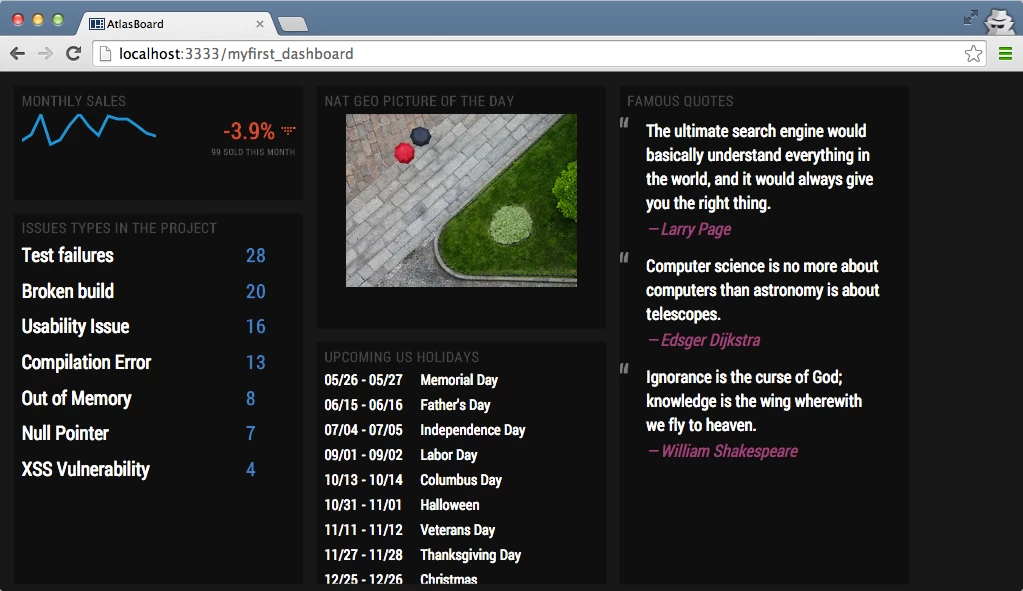Click the browser back arrow
Viewport: 1023px width, 591px height.
pyautogui.click(x=18, y=53)
